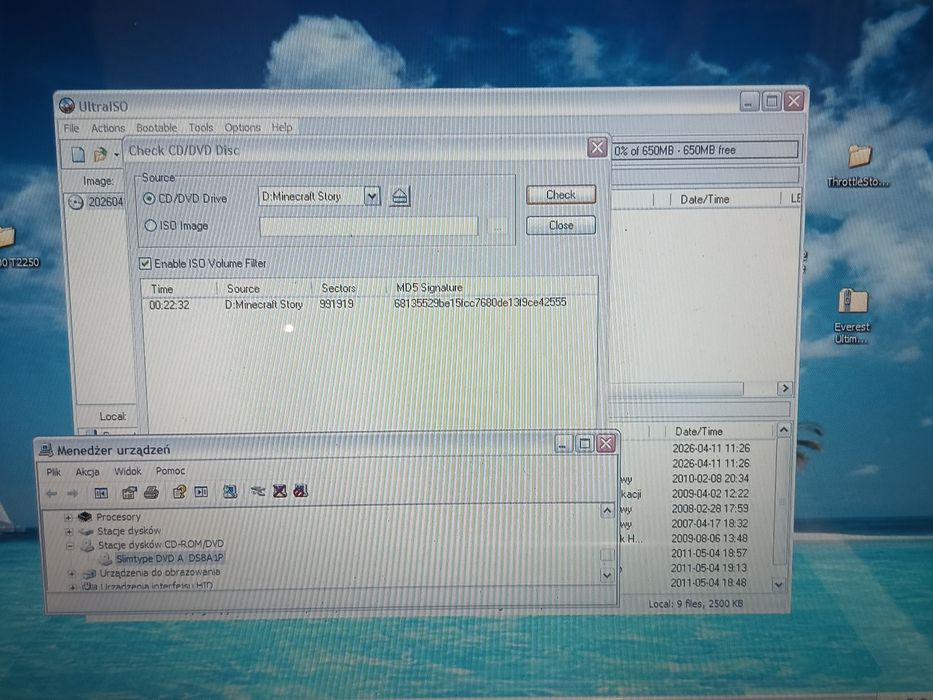Click the Update driver icon in Device Manager

(258, 491)
